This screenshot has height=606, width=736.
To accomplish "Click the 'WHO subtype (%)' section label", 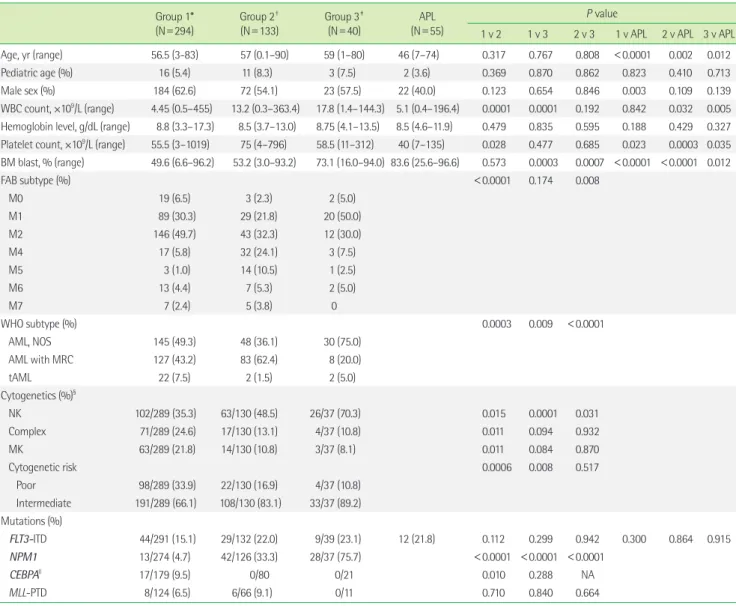I will pos(38,324).
